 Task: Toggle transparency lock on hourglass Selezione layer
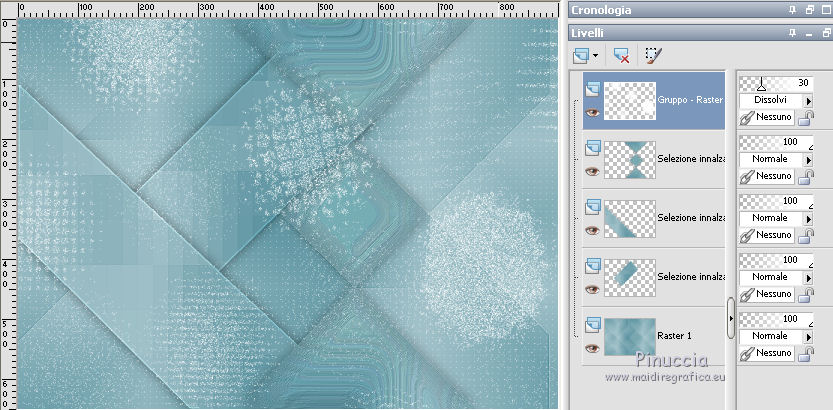coord(806,177)
